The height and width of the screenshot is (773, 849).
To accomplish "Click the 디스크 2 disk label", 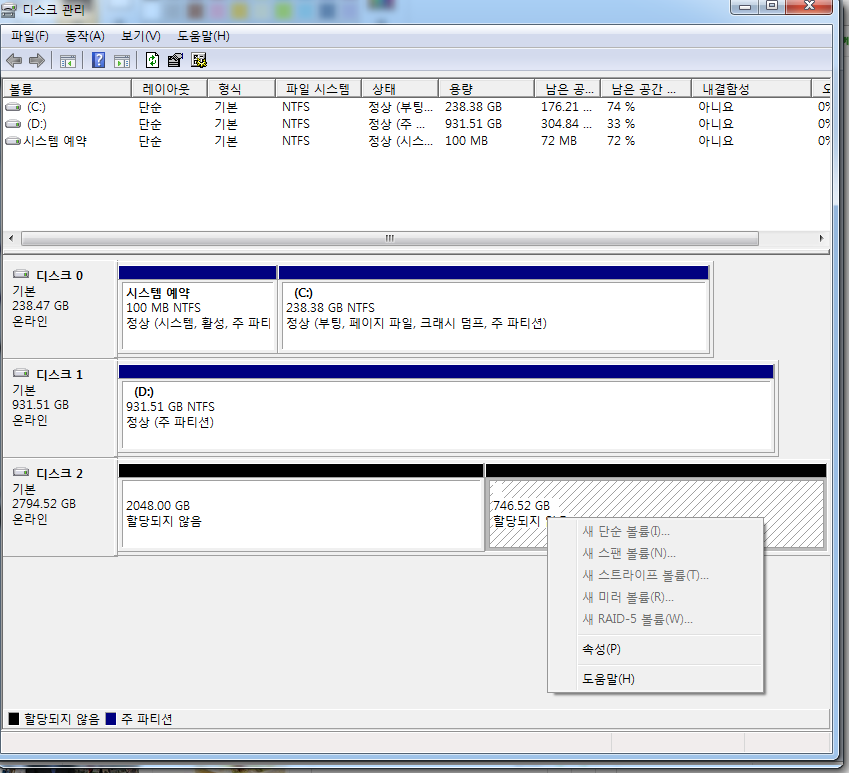I will [x=59, y=473].
